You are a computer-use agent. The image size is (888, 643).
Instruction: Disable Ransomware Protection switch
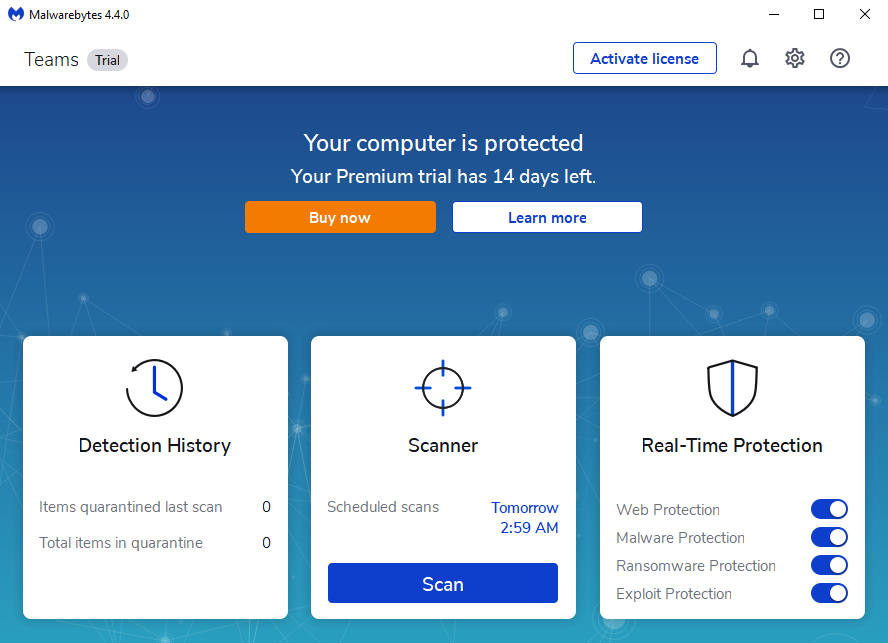tap(829, 565)
